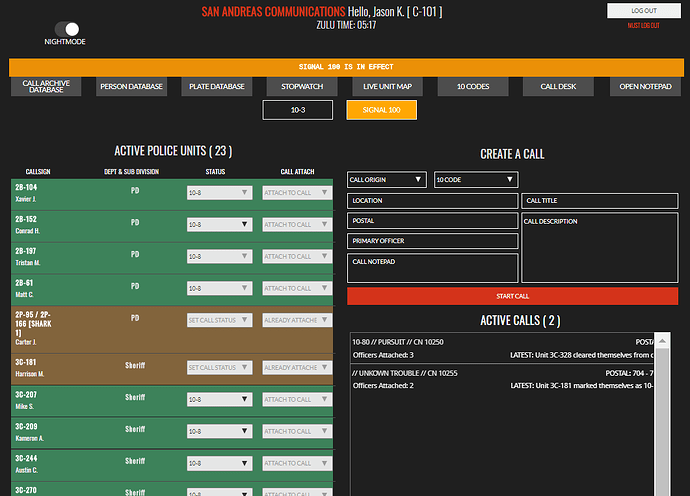
Task: Open the Unknown Trouble call CN 10255
Action: (x=502, y=379)
